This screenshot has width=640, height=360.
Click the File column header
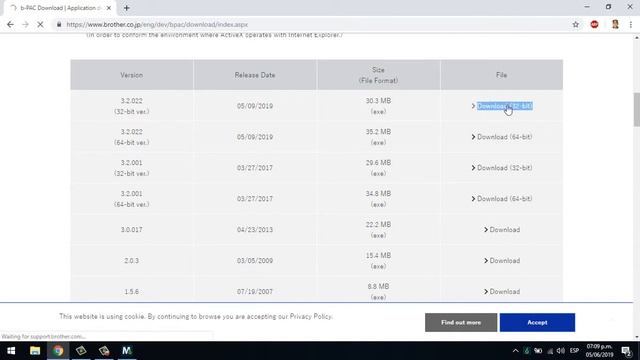(x=502, y=75)
